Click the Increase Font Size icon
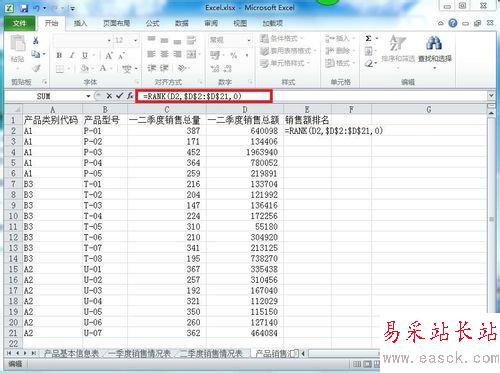The width and height of the screenshot is (500, 373). (109, 55)
